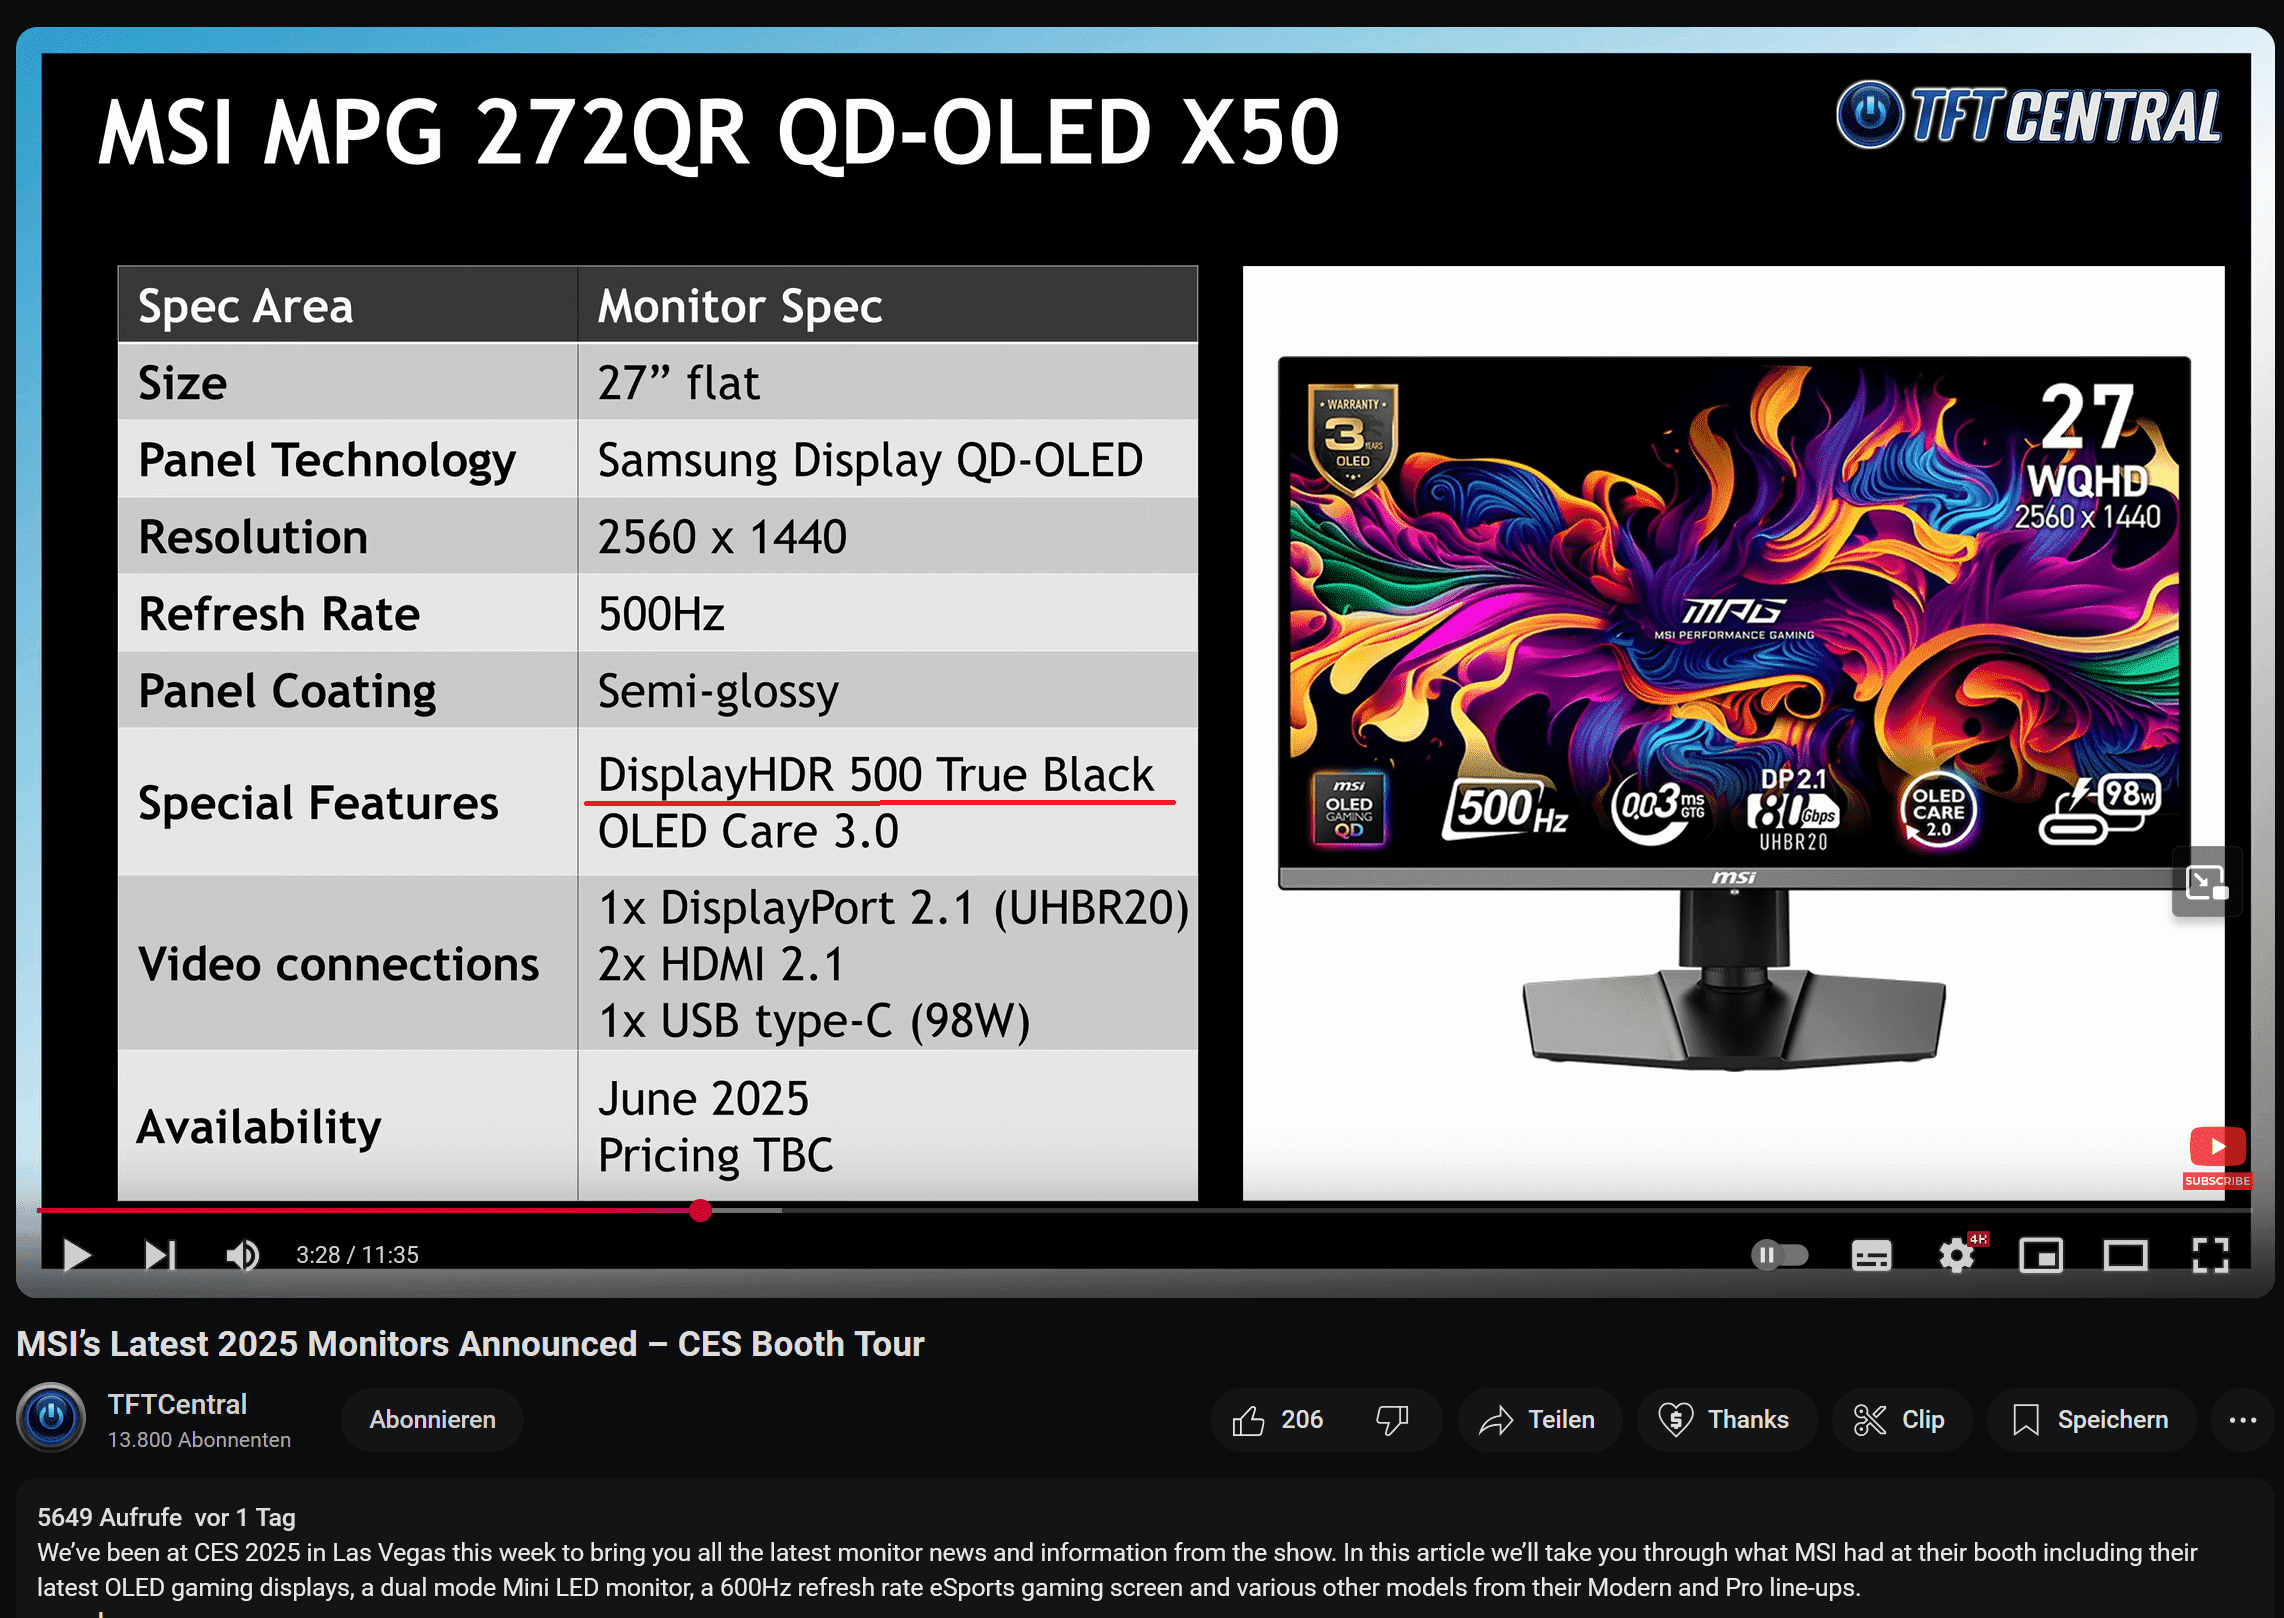
Task: Create a Clip of the video
Action: point(1900,1420)
